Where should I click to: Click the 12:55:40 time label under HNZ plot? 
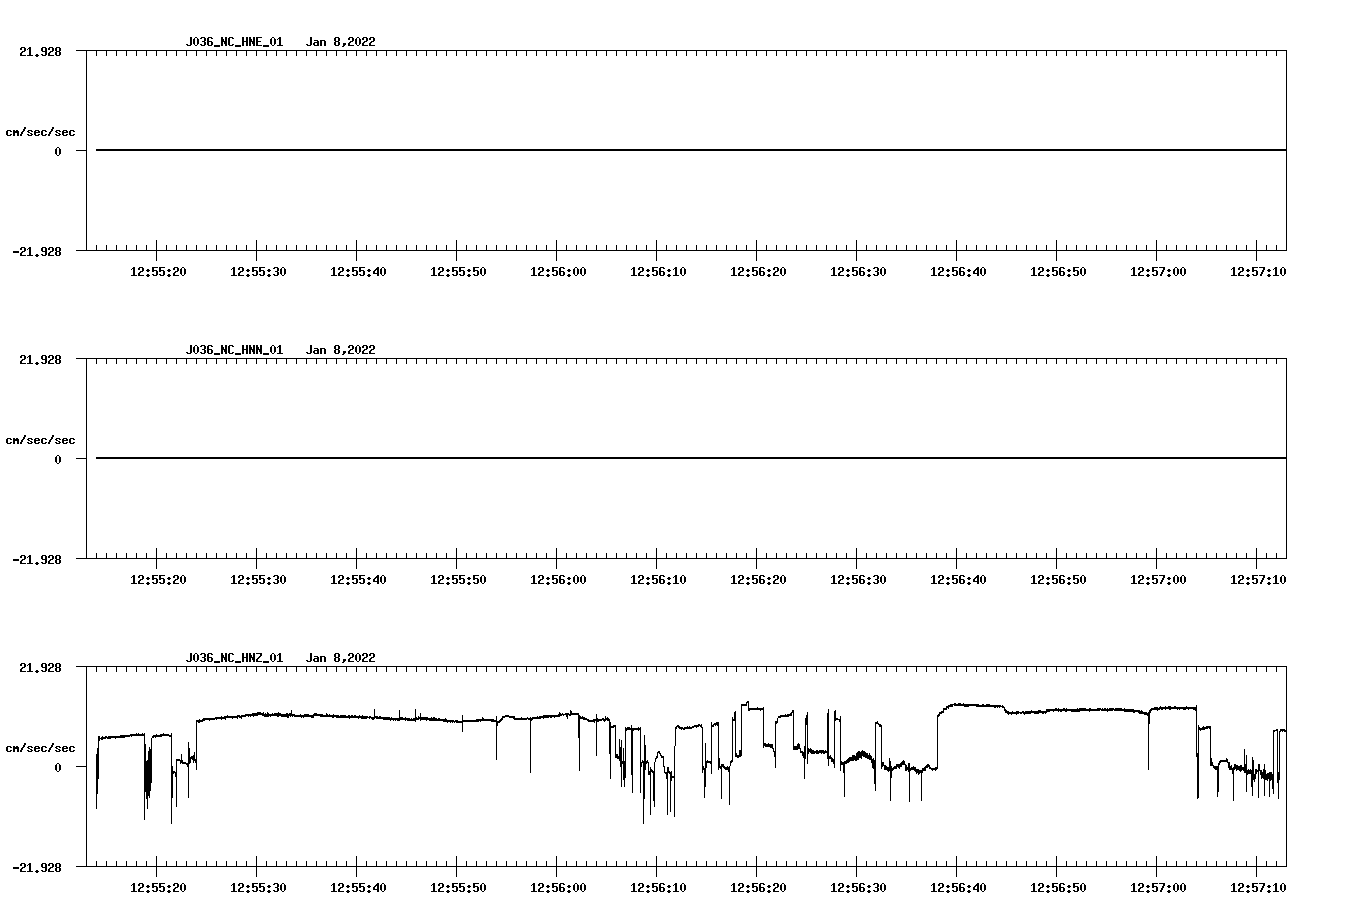(358, 888)
